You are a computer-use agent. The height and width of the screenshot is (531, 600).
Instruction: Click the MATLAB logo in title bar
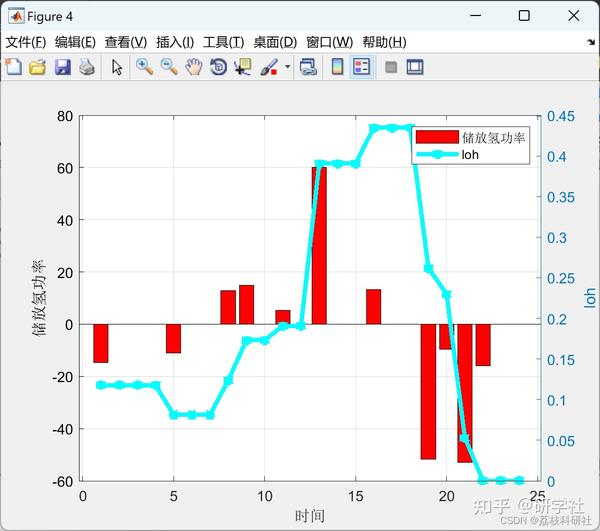(x=16, y=16)
